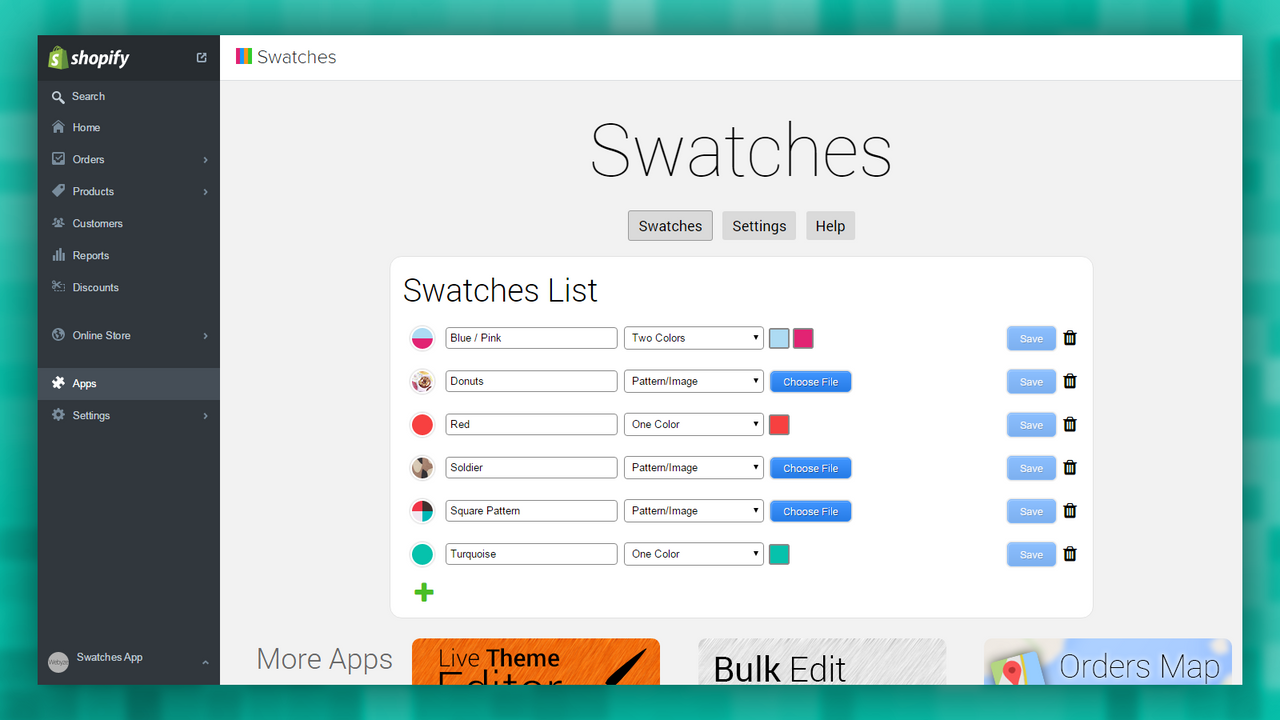
Task: Click the Search icon in the sidebar
Action: 58,96
